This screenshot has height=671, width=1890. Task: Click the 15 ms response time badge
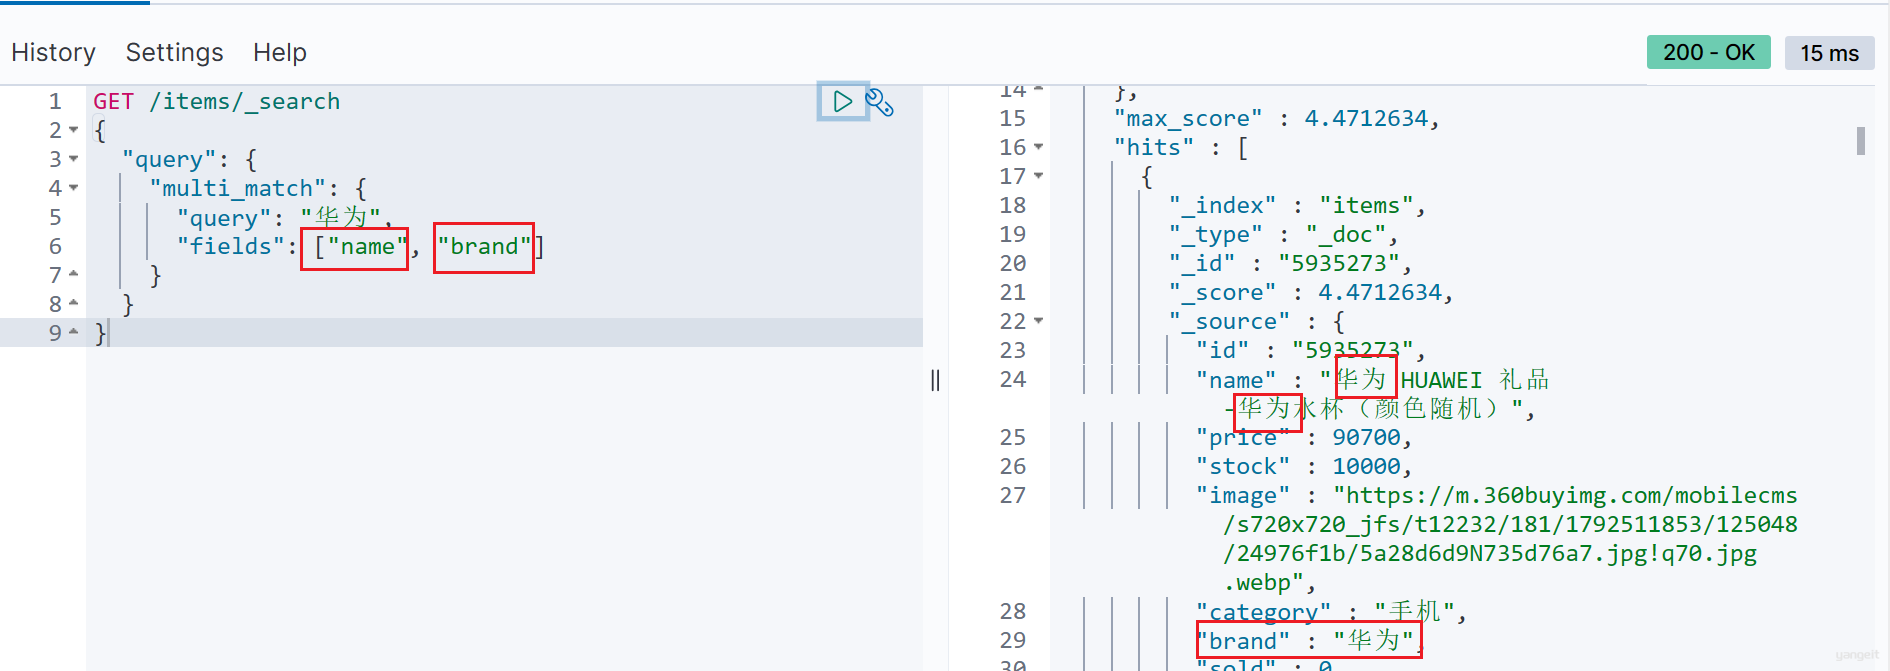point(1829,53)
